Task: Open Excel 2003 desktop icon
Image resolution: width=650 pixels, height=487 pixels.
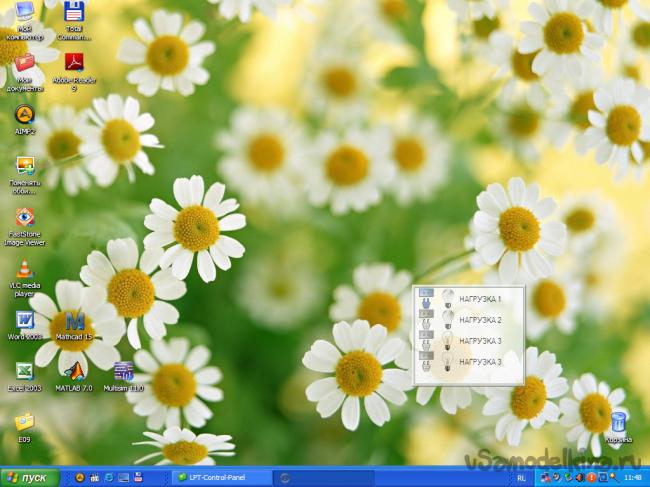Action: click(x=25, y=371)
